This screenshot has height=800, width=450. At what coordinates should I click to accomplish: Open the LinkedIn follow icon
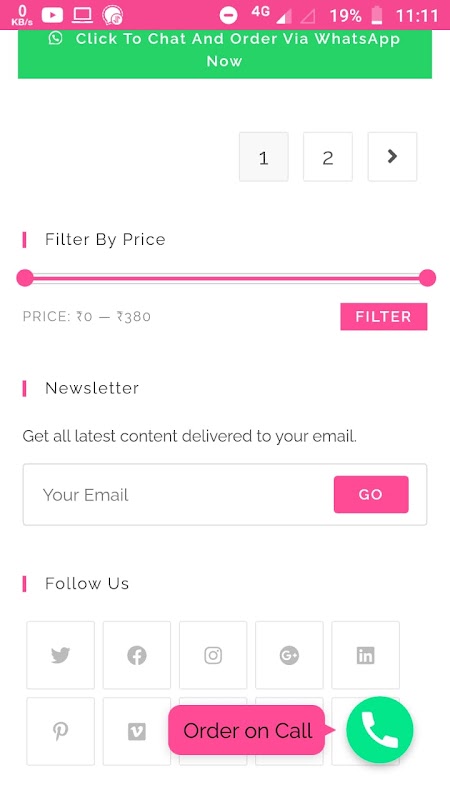pos(365,655)
